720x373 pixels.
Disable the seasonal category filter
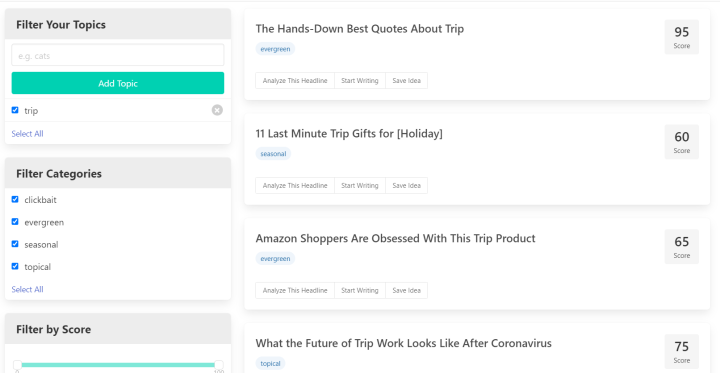click(15, 244)
